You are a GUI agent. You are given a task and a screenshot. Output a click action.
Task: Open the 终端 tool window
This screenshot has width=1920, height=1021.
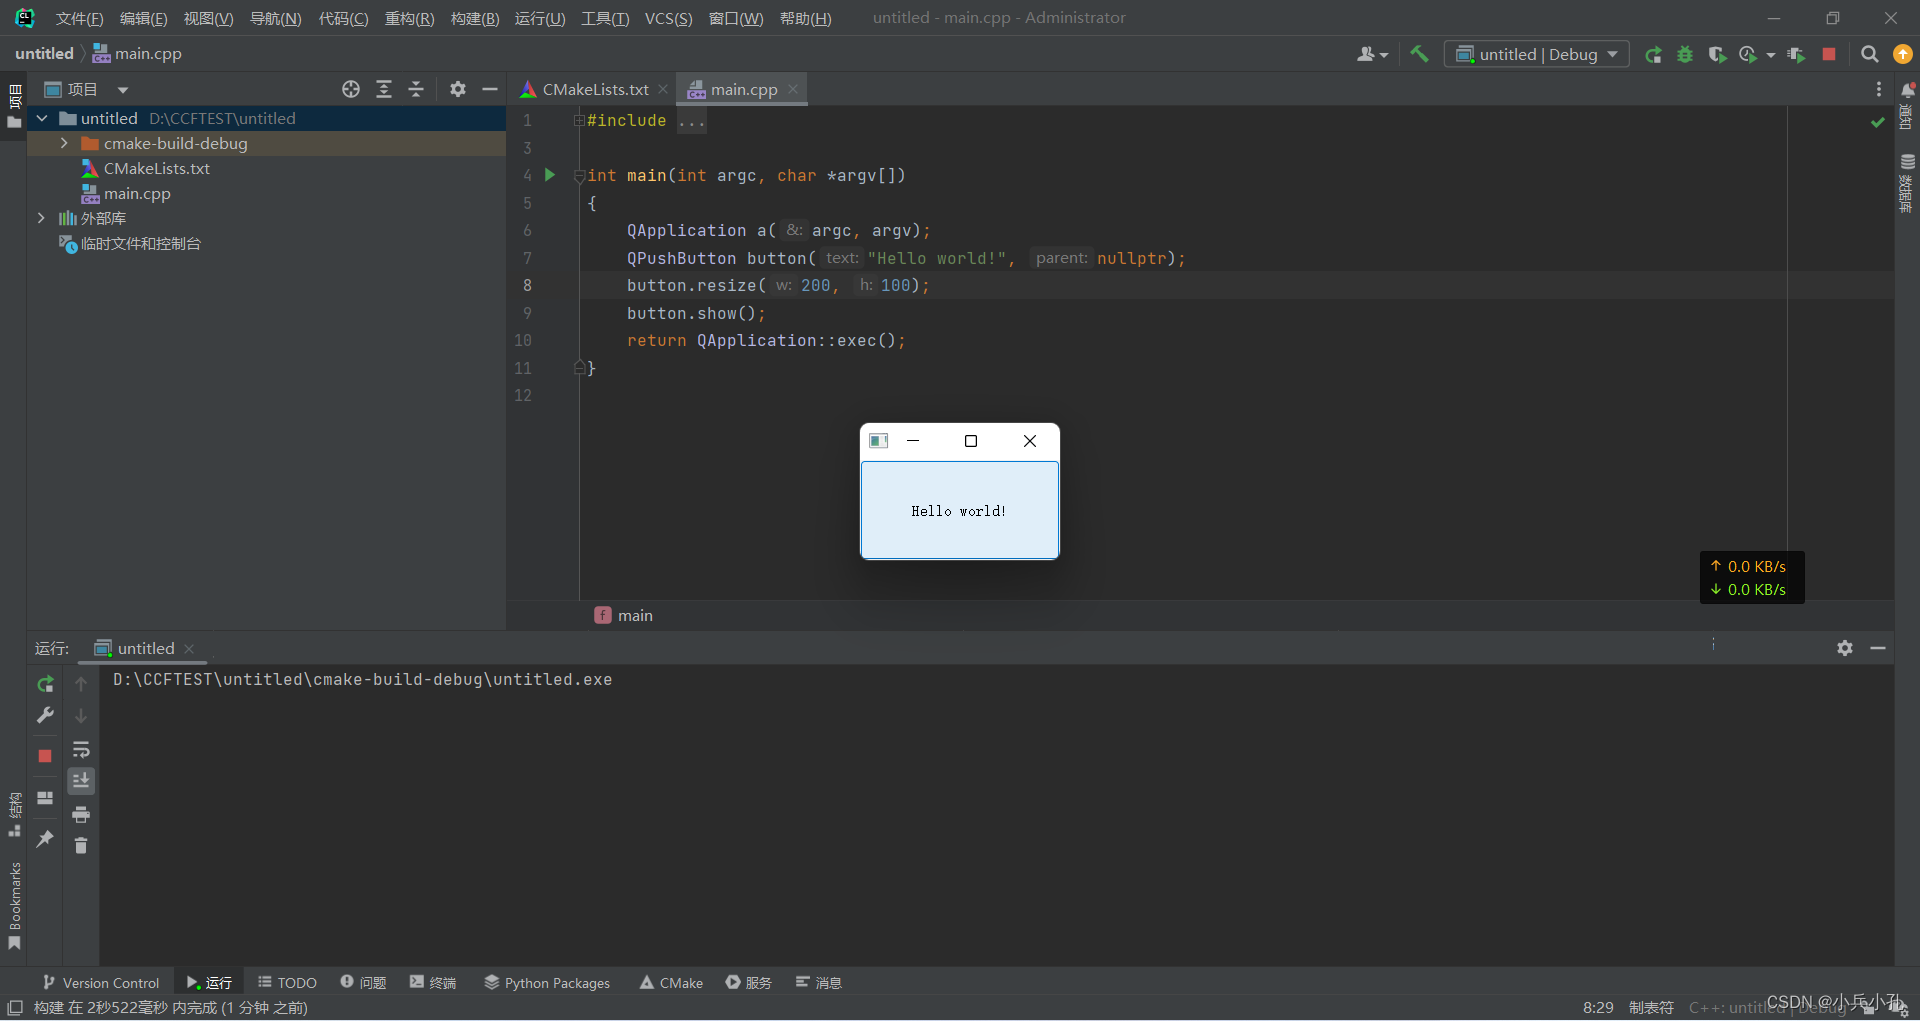tap(433, 983)
